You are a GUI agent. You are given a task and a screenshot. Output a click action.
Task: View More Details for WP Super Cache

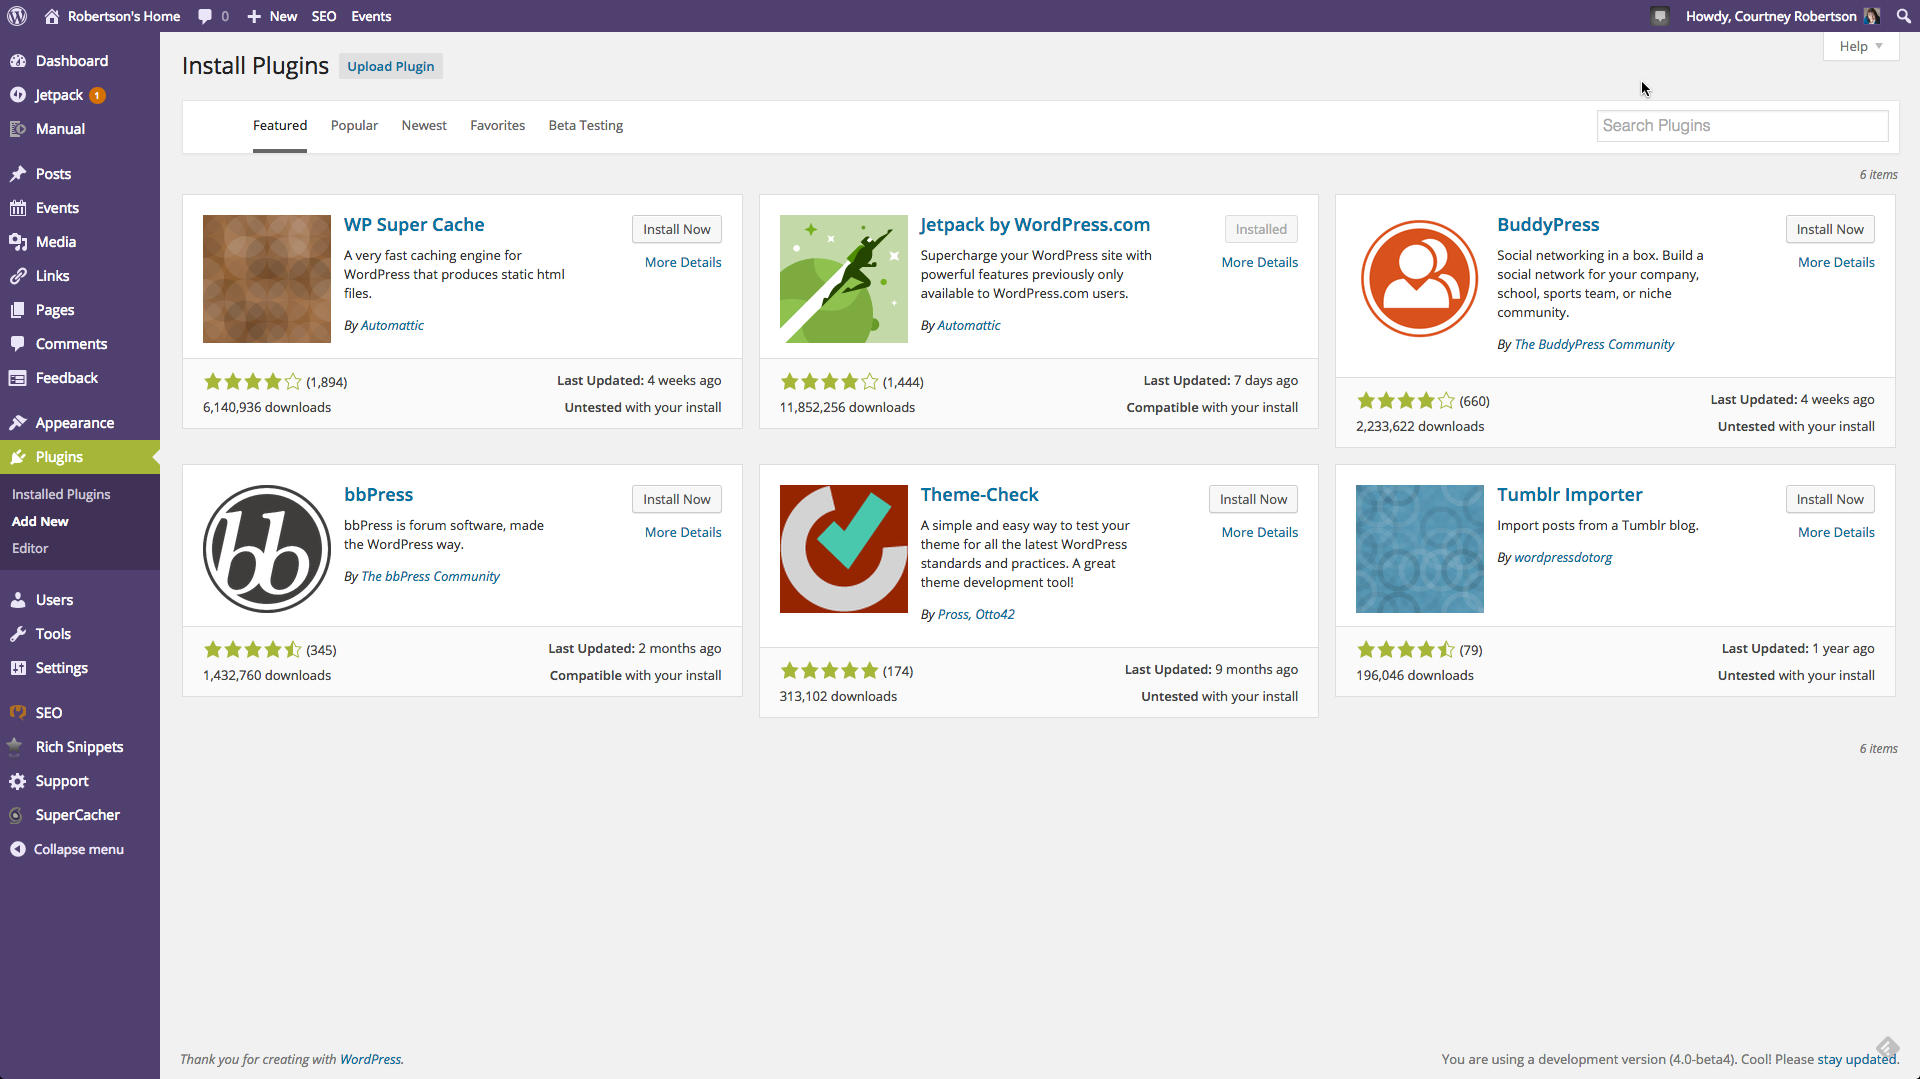(x=683, y=262)
